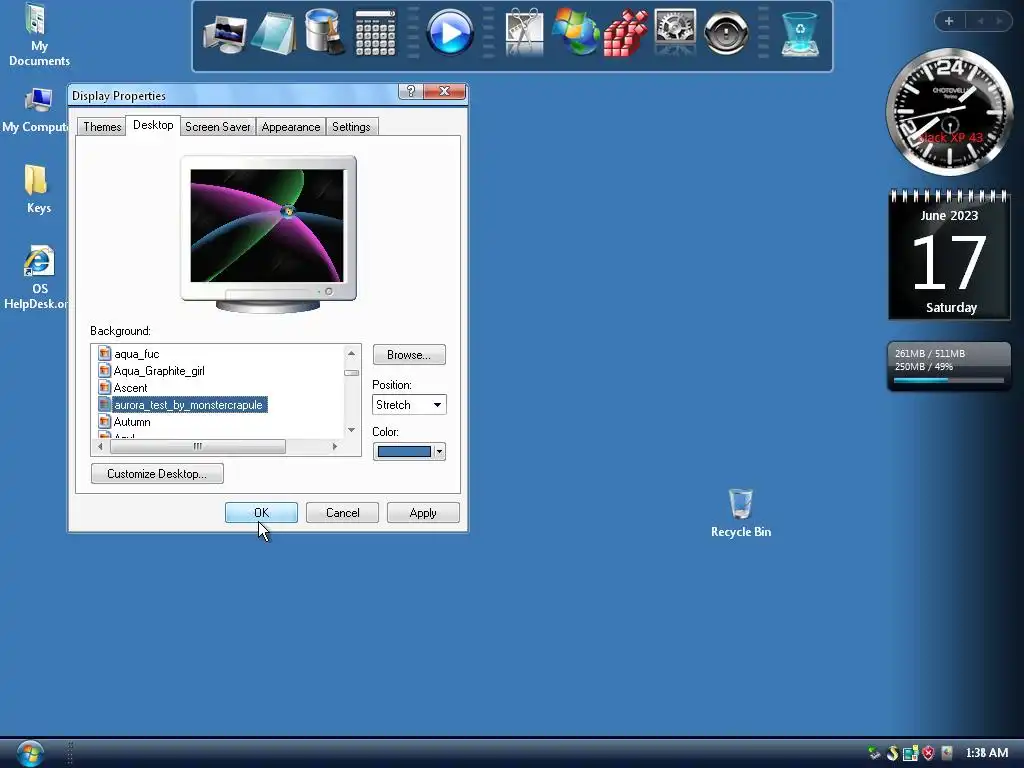
Task: Open the Settings tab
Action: [351, 127]
